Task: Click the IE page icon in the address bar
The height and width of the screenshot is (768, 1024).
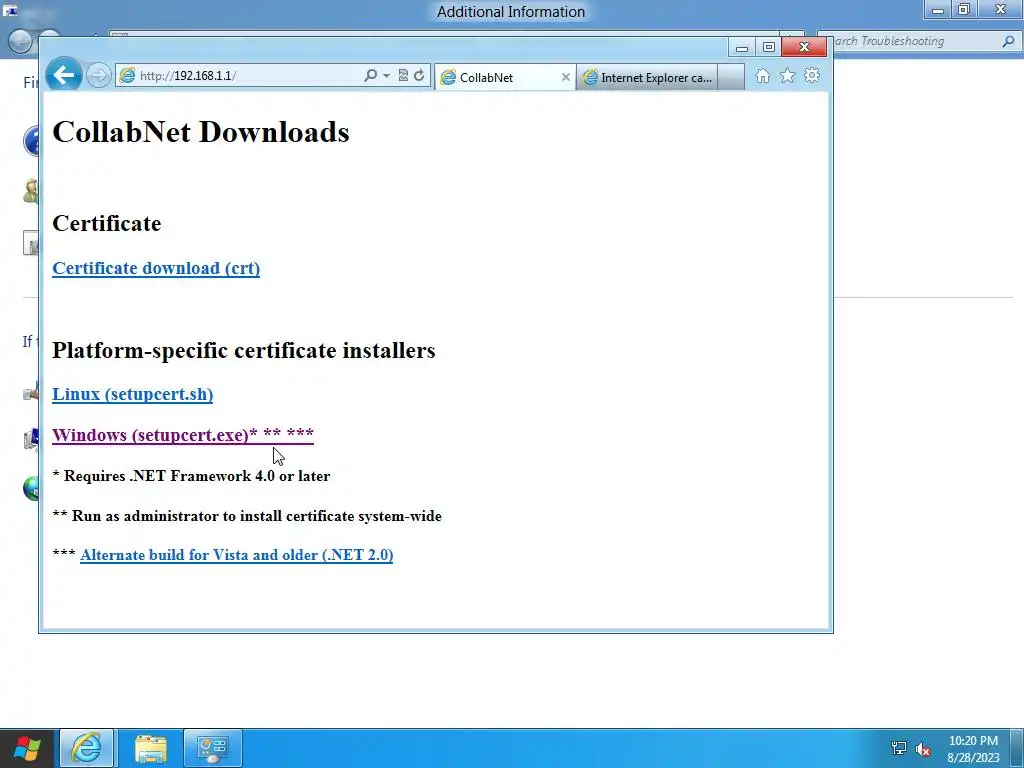Action: tap(127, 76)
